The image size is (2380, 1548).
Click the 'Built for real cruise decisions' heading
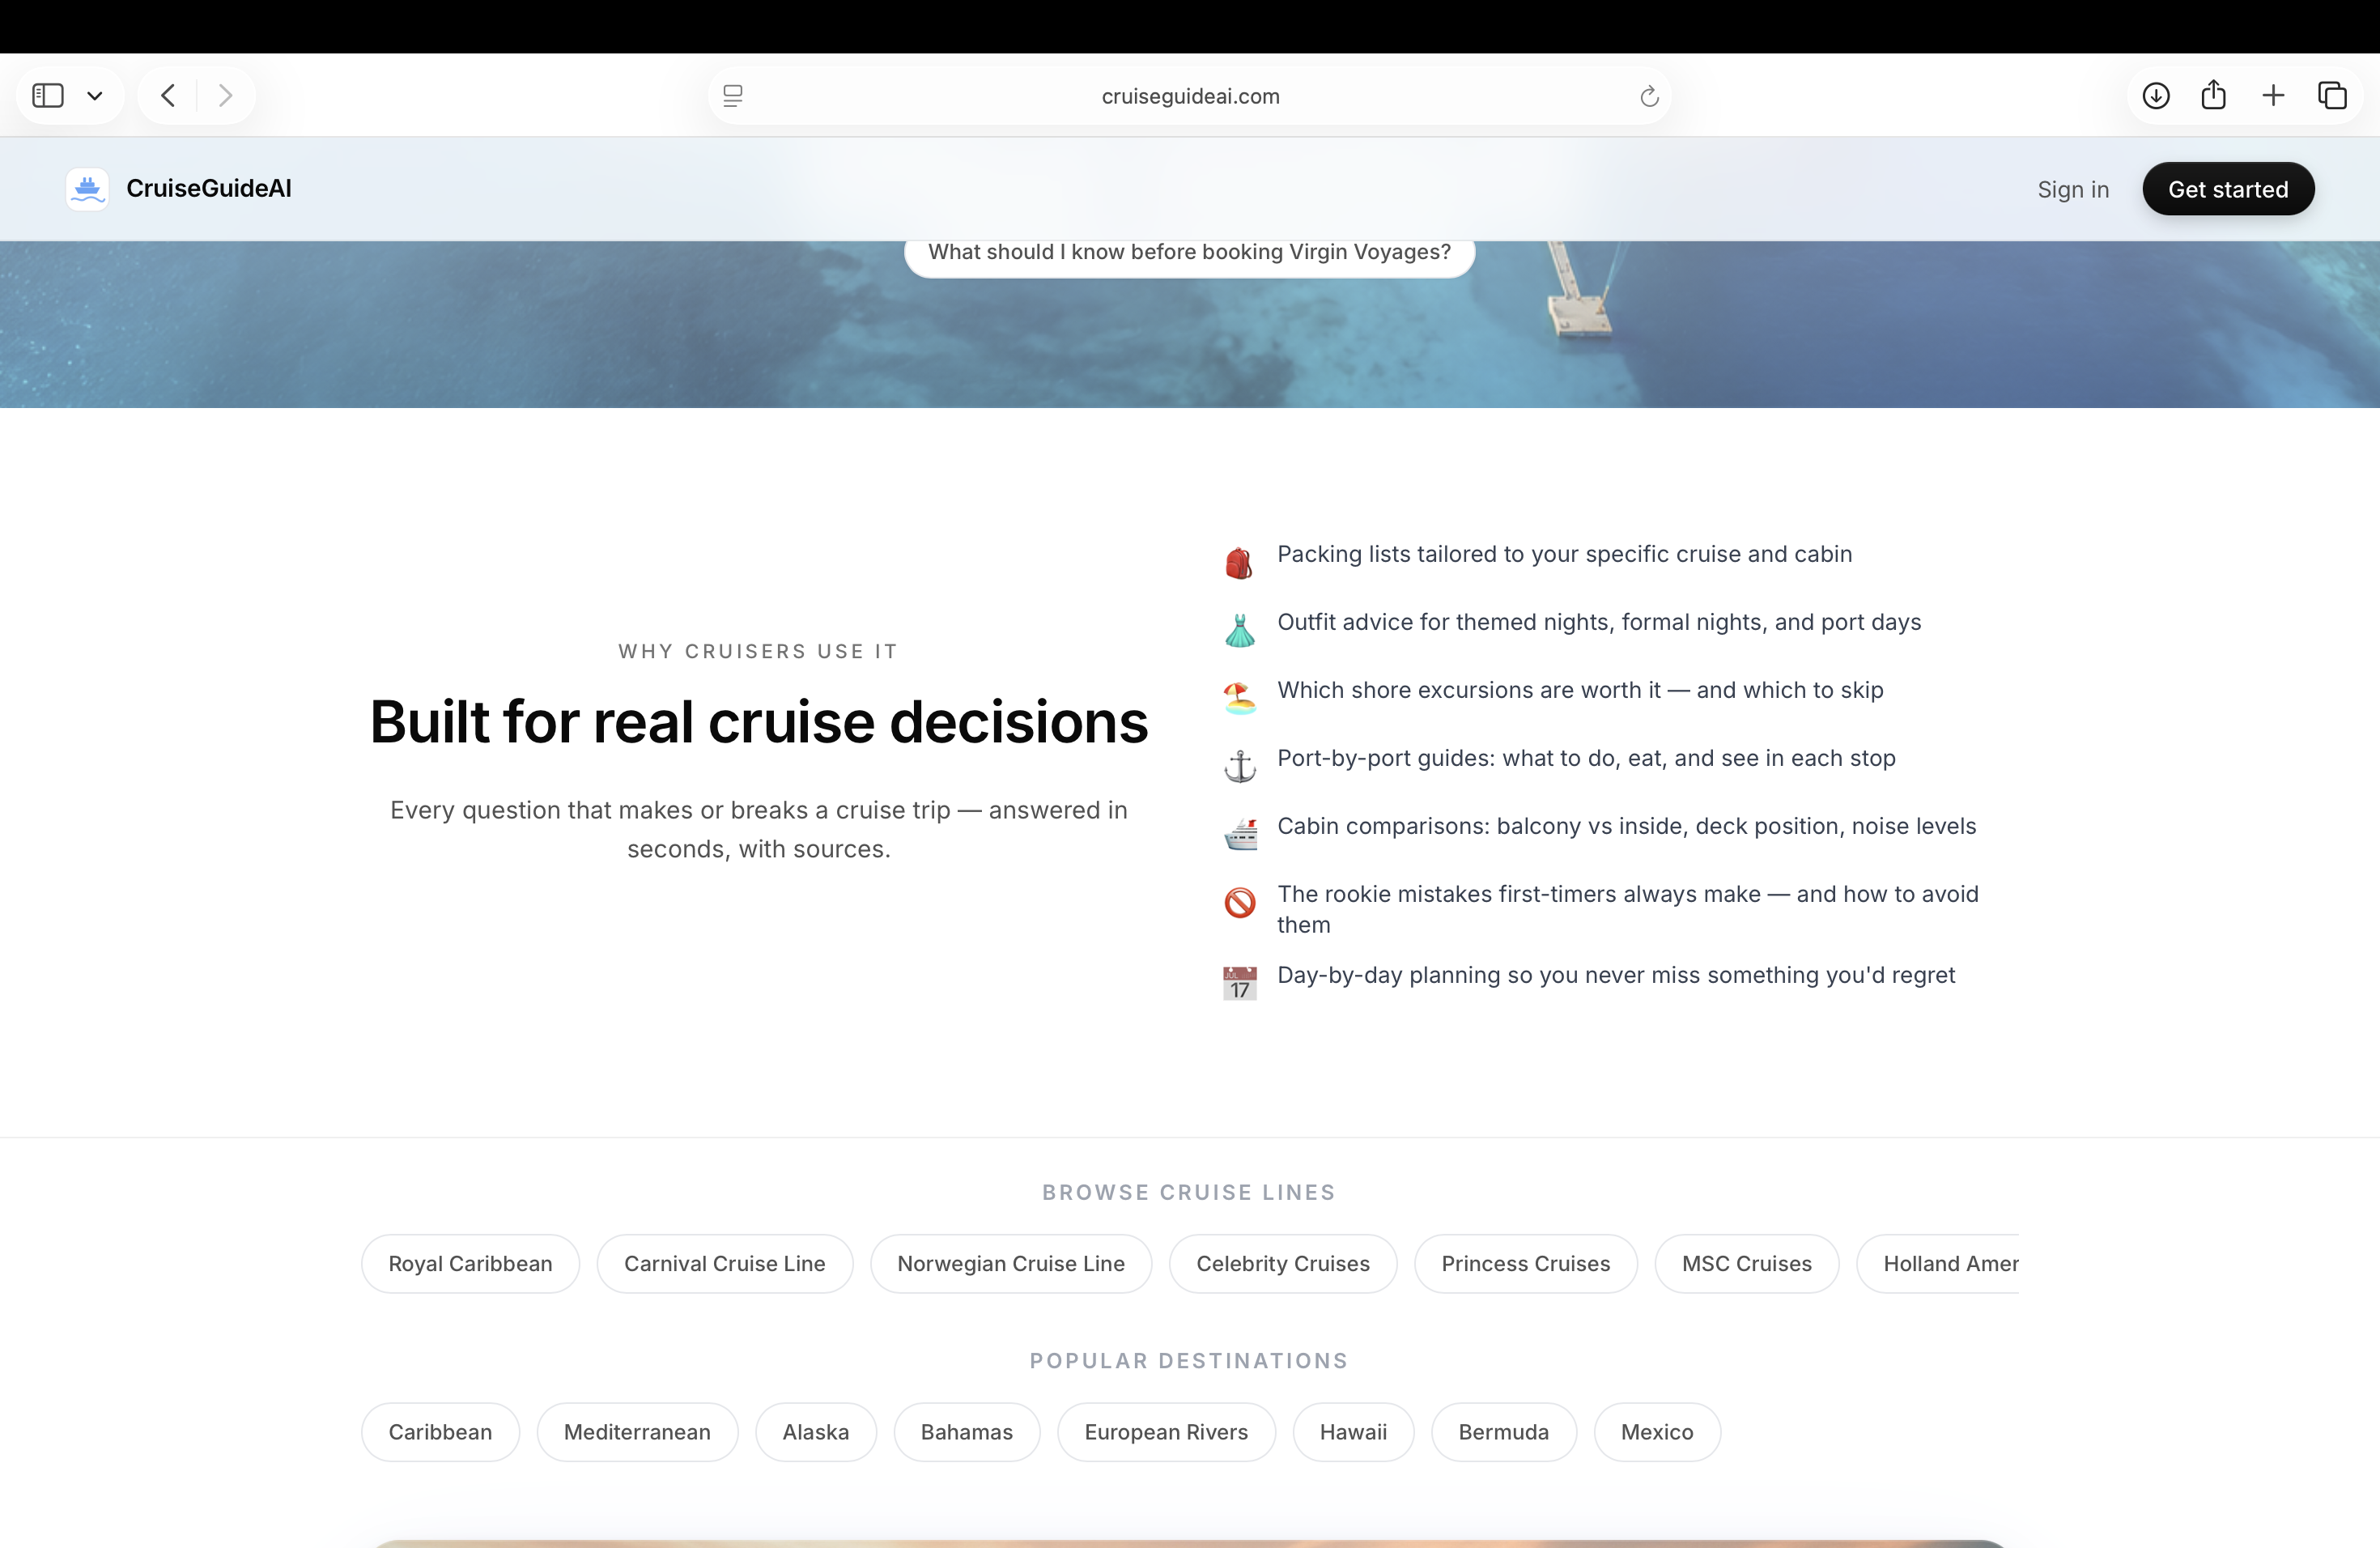coord(759,722)
